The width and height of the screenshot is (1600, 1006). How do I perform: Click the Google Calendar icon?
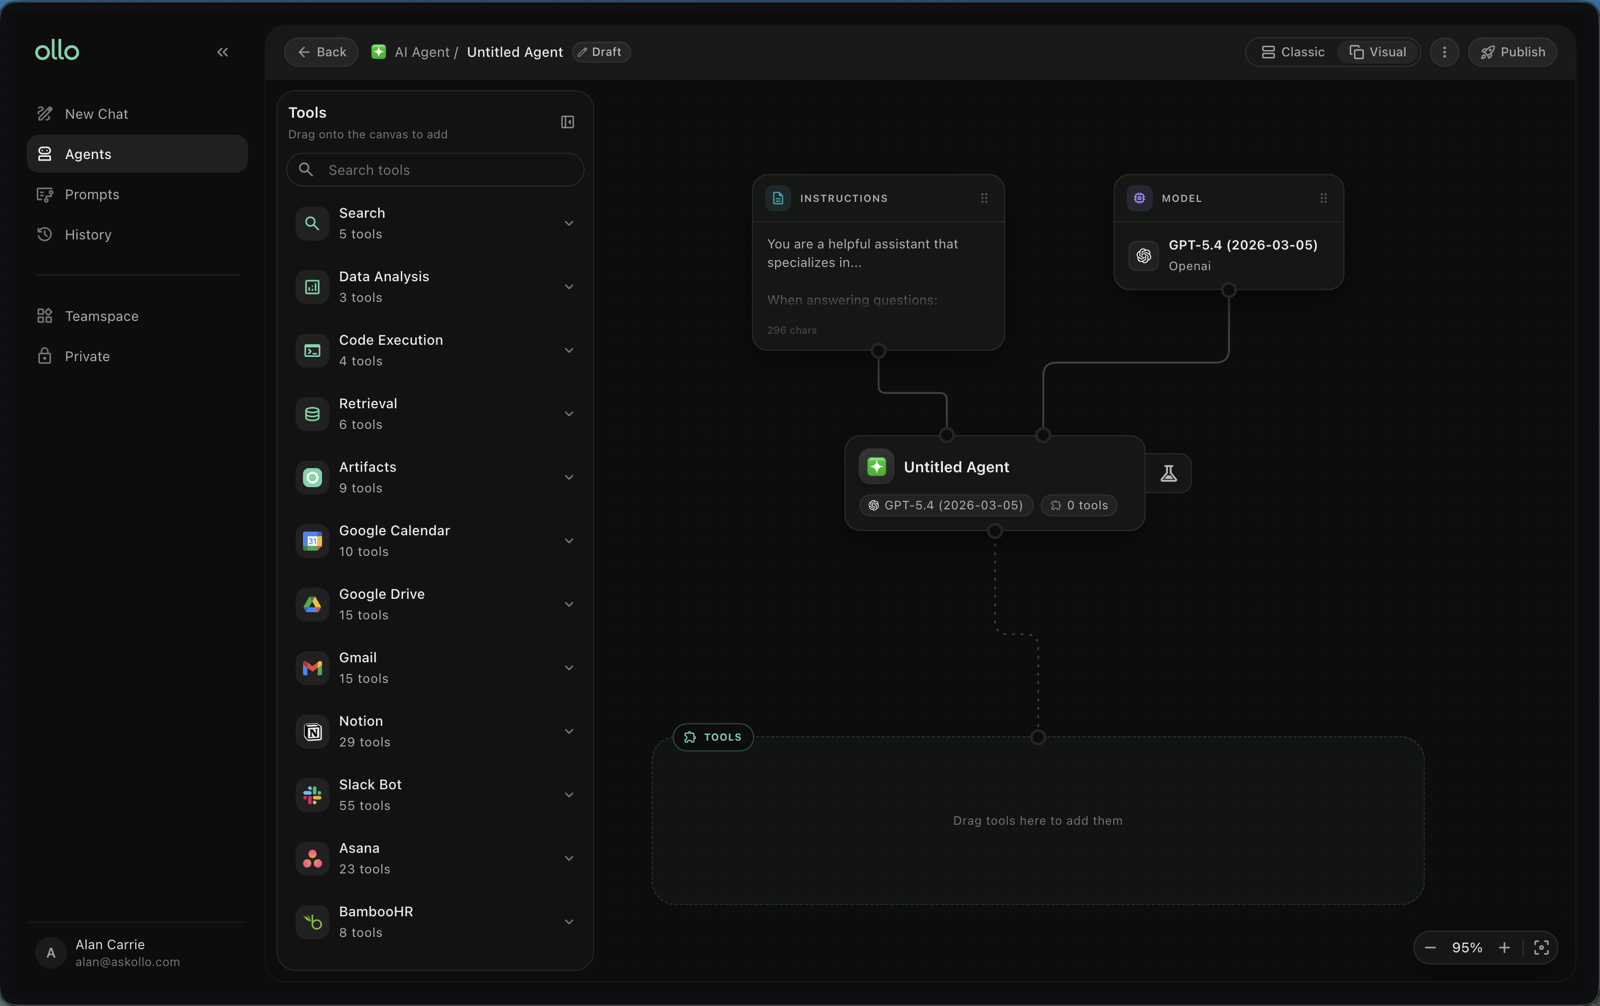click(312, 541)
